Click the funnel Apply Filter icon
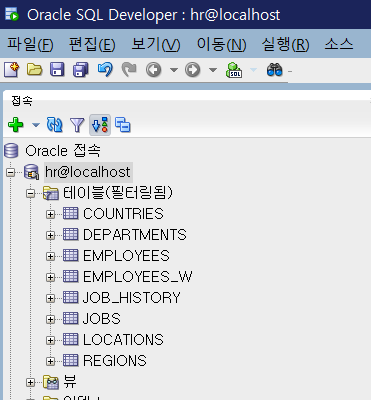 click(x=77, y=125)
